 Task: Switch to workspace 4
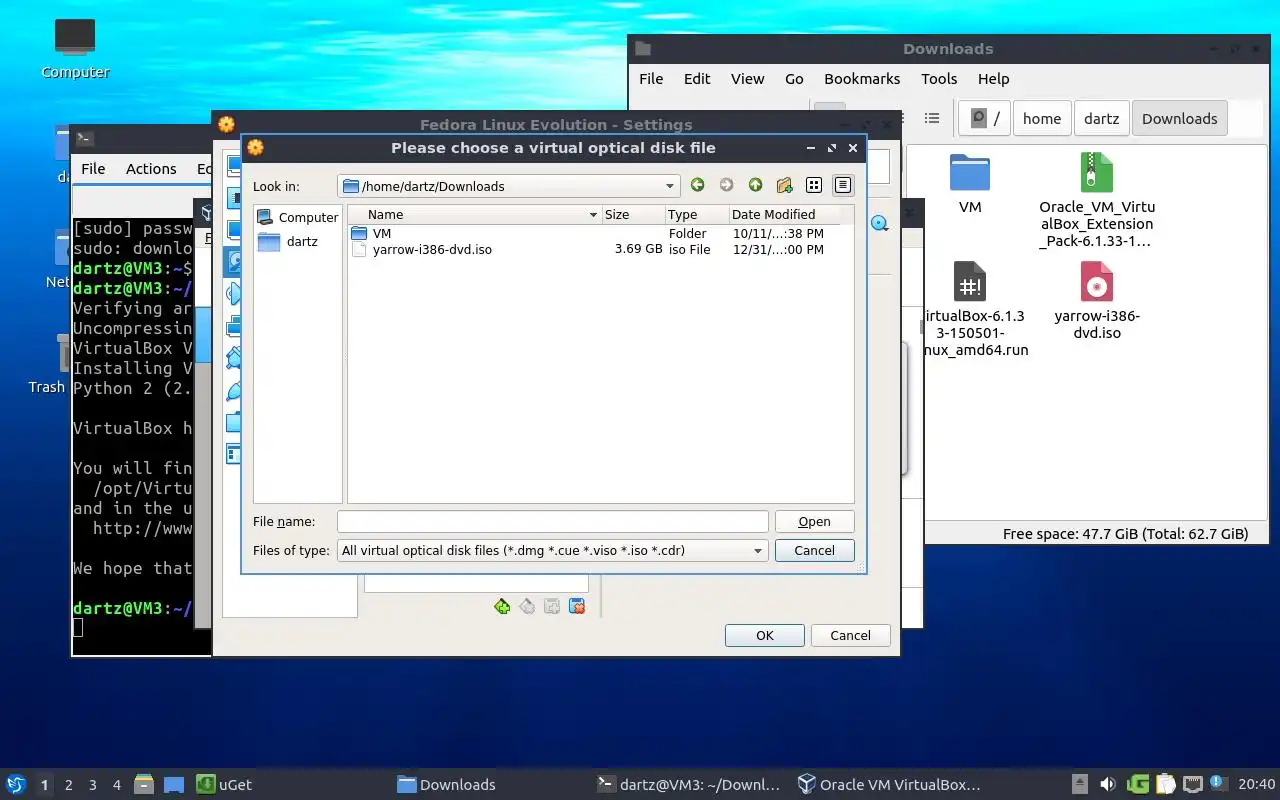point(117,785)
